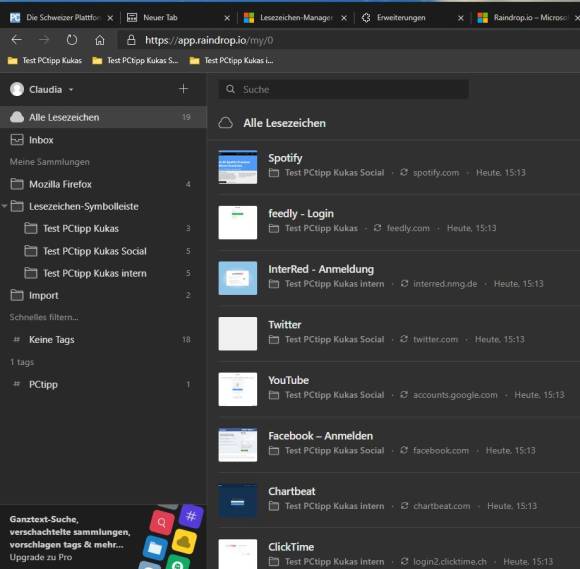Close the Neuer Tab tab
This screenshot has width=580, height=569.
click(227, 18)
